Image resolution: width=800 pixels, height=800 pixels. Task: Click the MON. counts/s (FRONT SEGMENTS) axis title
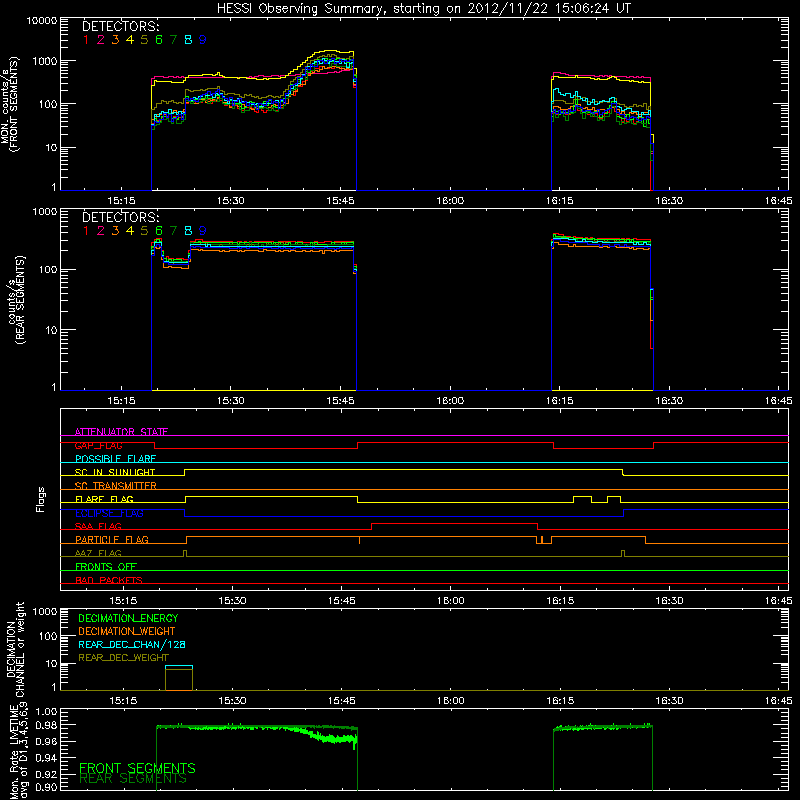(x=9, y=104)
